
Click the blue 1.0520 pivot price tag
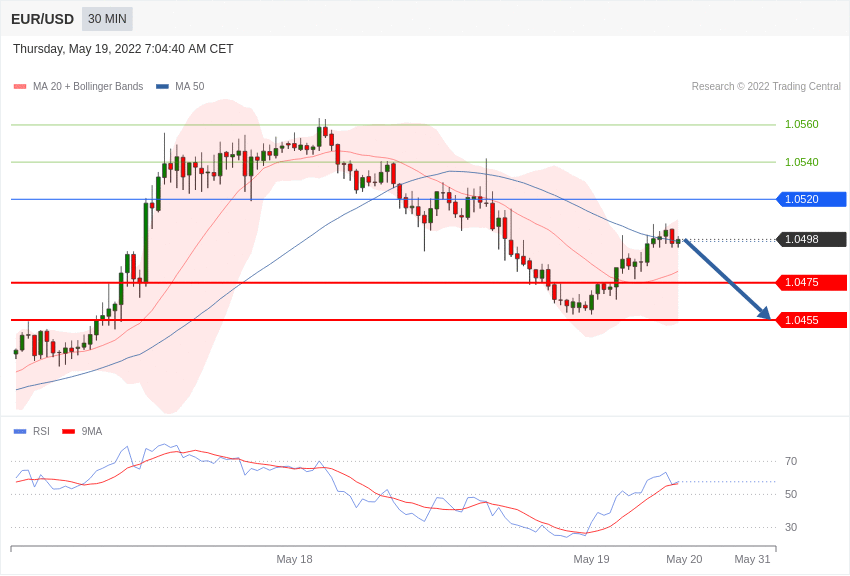812,199
